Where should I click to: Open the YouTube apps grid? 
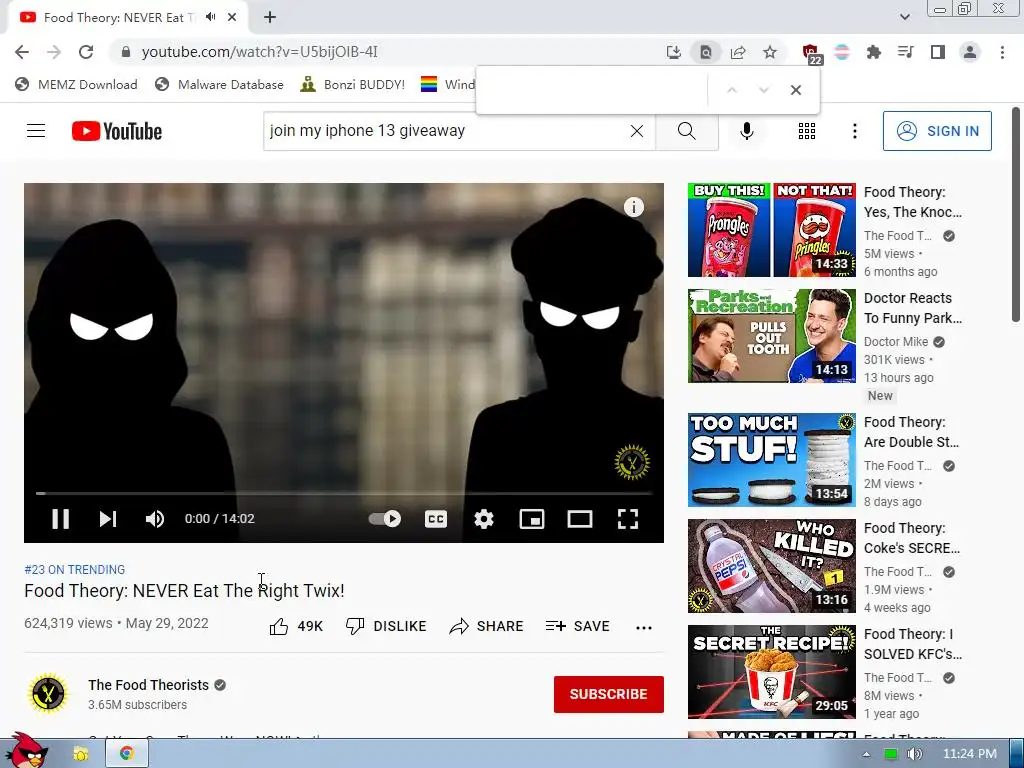807,131
